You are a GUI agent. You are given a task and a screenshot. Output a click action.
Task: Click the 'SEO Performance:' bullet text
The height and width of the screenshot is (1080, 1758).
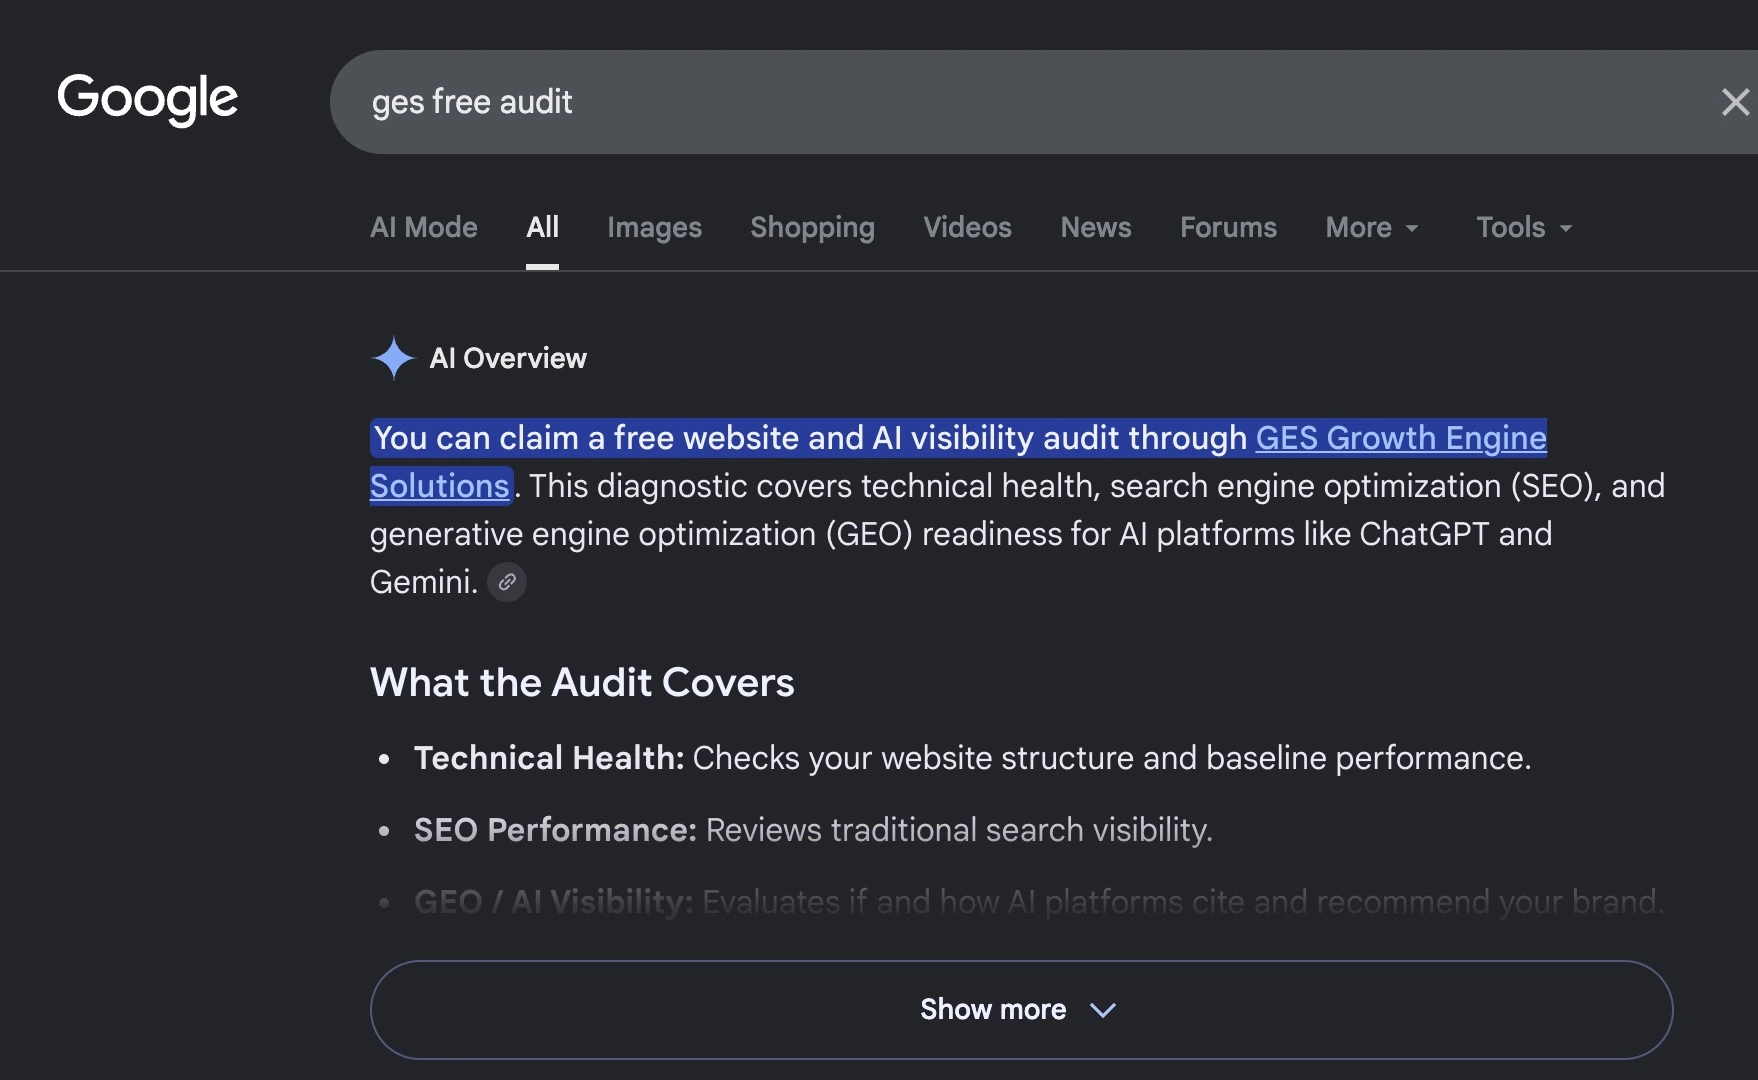(x=555, y=830)
